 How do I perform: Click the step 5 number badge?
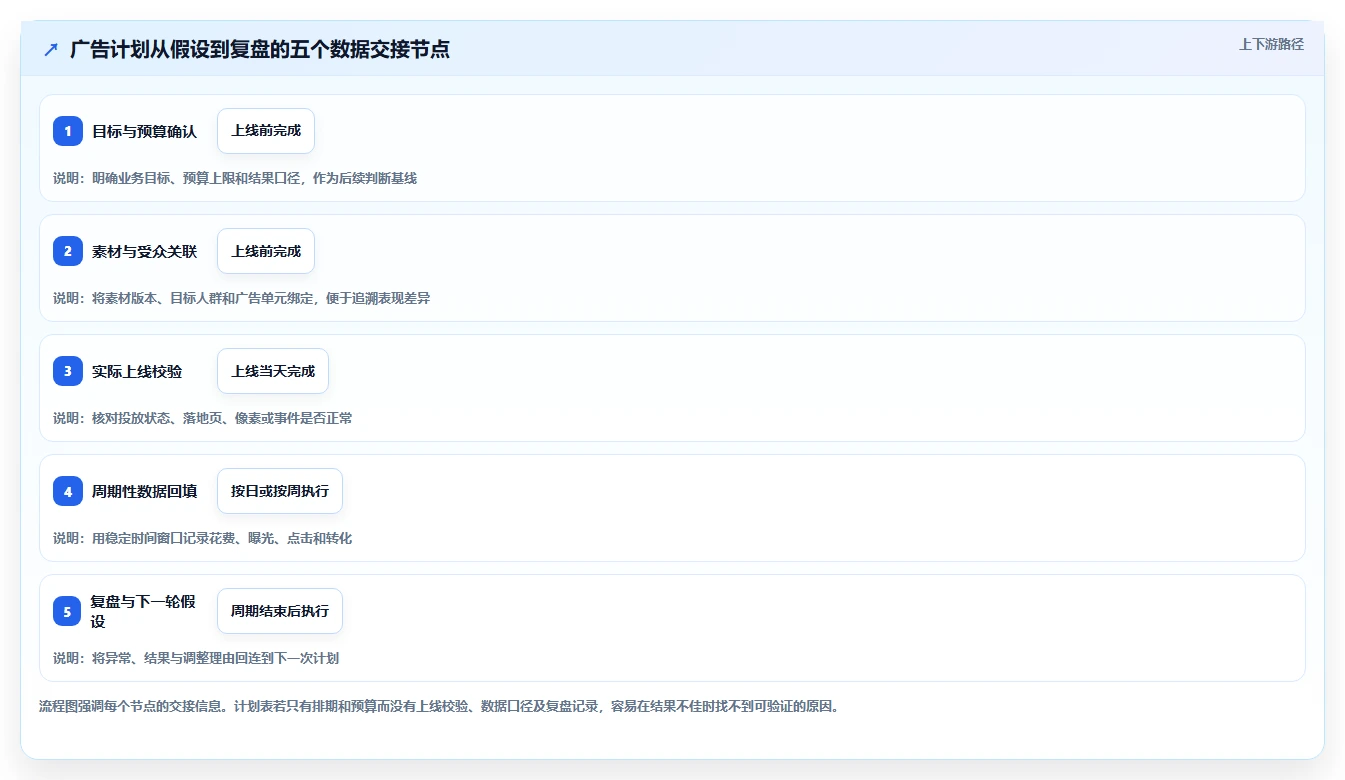(x=68, y=611)
